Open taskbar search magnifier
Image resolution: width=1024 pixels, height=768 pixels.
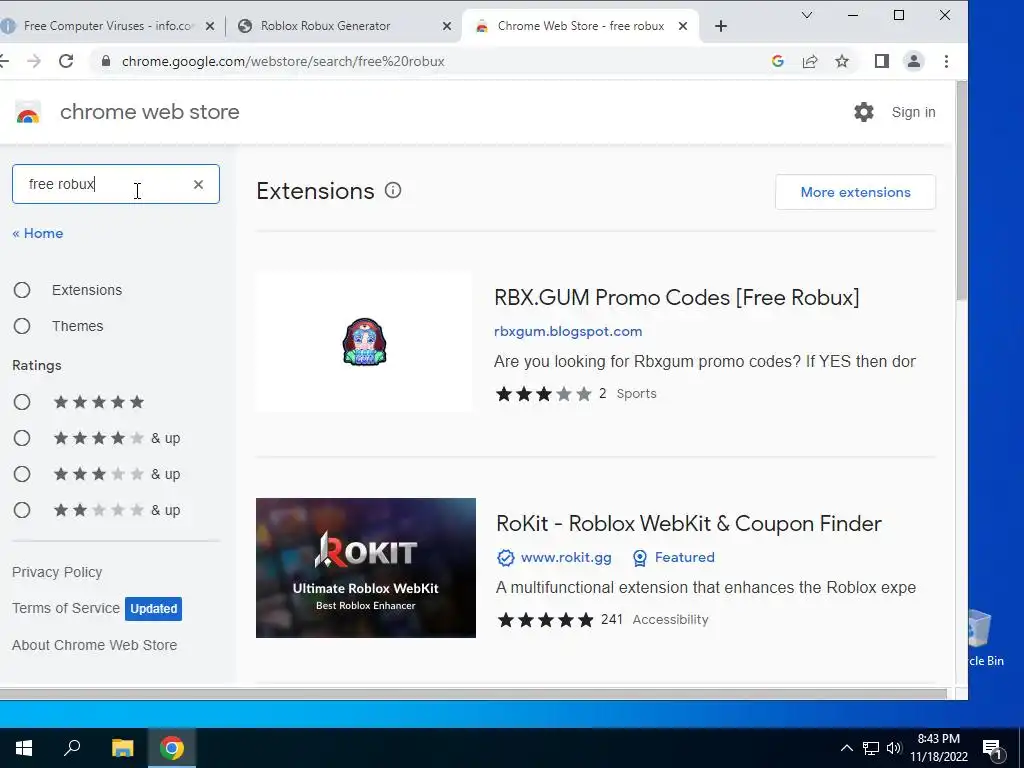[x=72, y=748]
